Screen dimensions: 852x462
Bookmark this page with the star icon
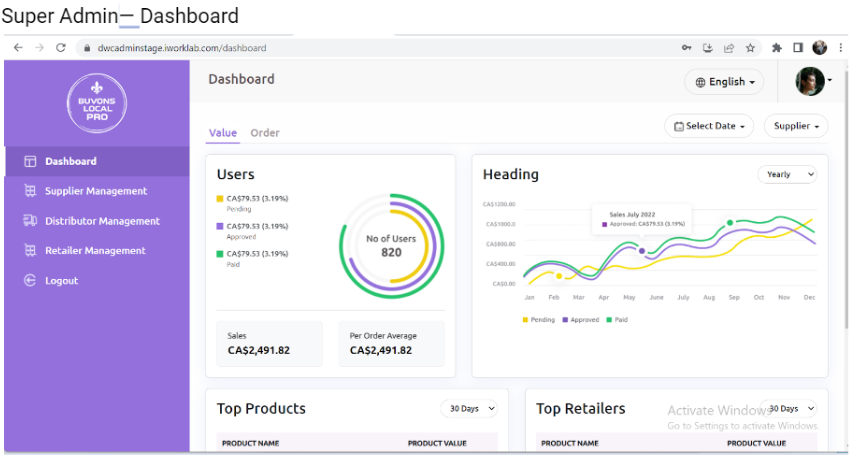click(x=750, y=48)
